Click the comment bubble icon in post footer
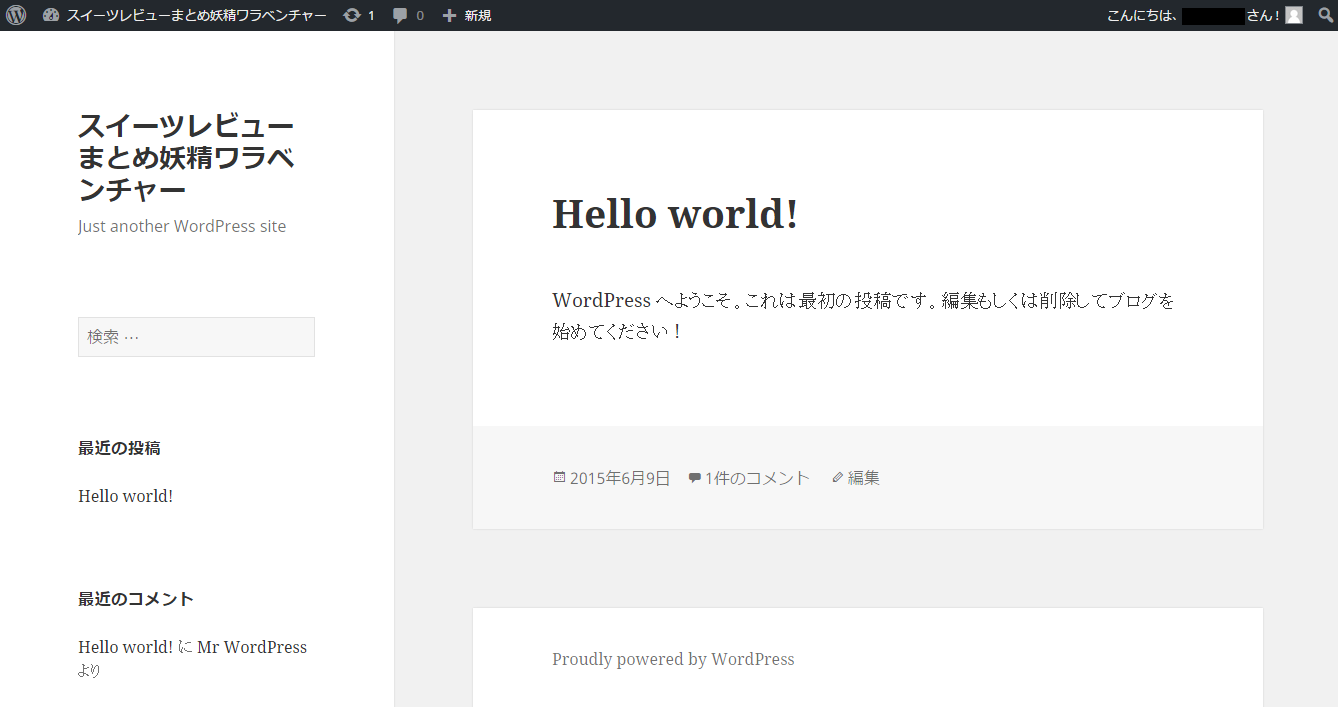The height and width of the screenshot is (707, 1338). click(694, 478)
